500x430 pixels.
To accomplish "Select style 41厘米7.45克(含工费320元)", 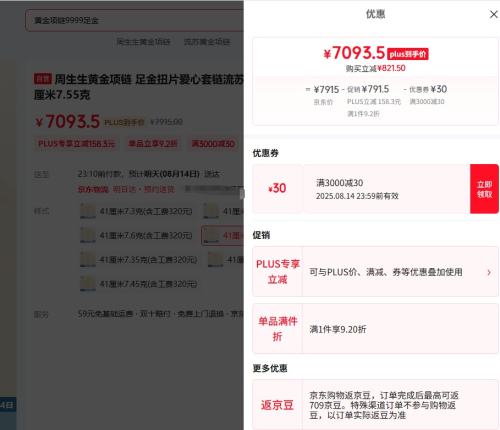I will coord(139,284).
